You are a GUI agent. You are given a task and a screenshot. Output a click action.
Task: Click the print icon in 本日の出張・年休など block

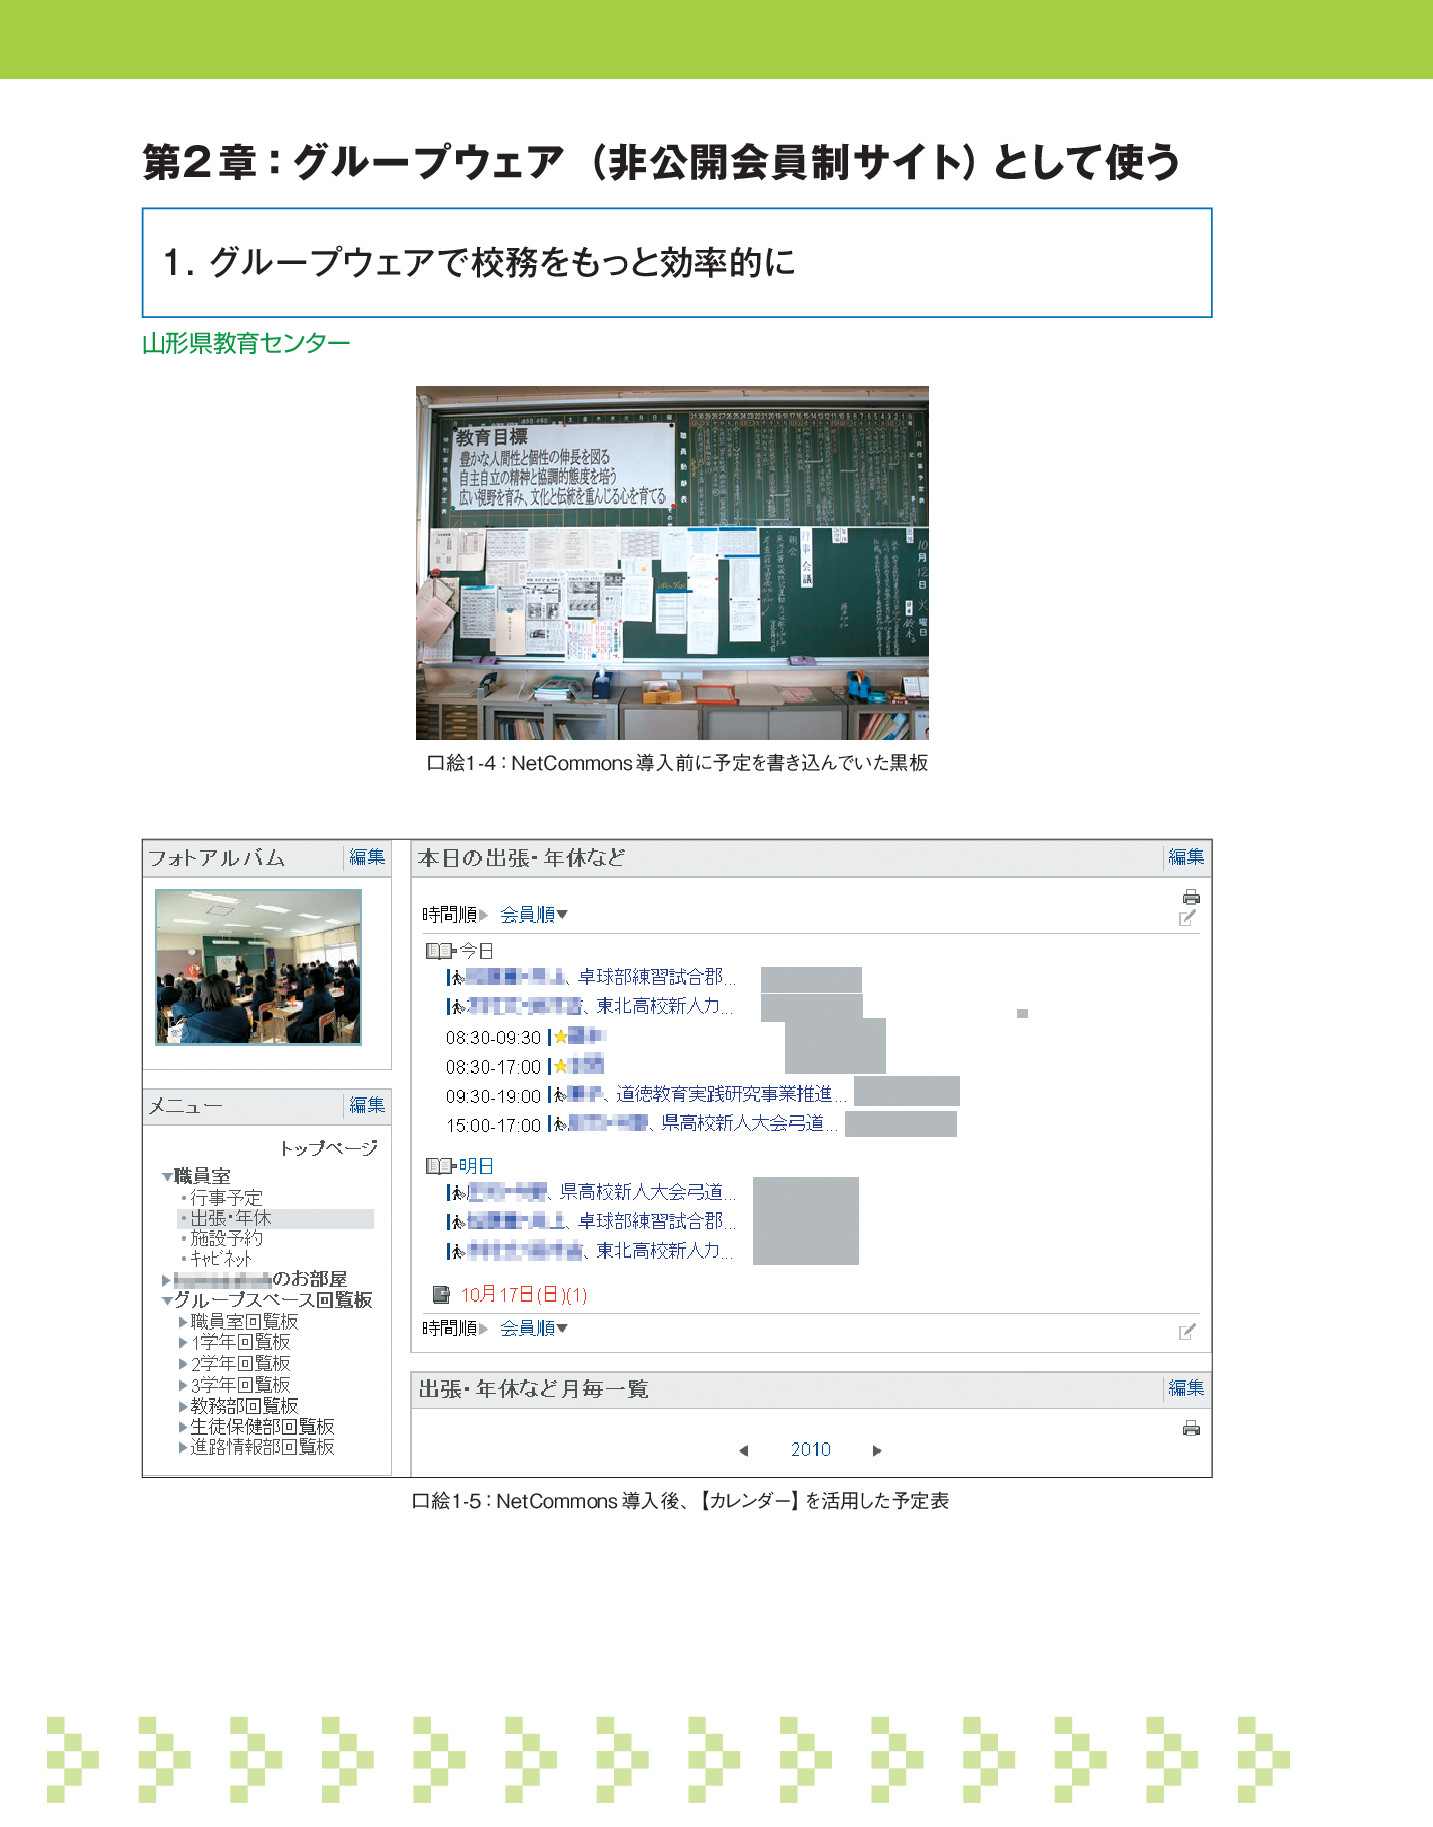click(1190, 897)
